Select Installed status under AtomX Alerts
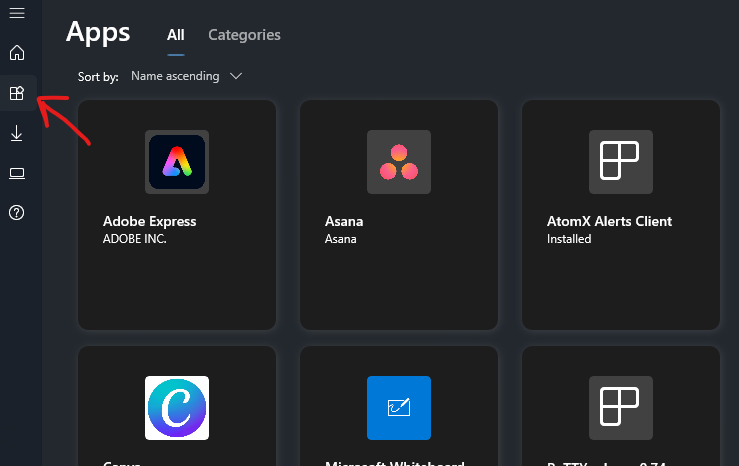Screen dimensions: 739x466 (569, 239)
